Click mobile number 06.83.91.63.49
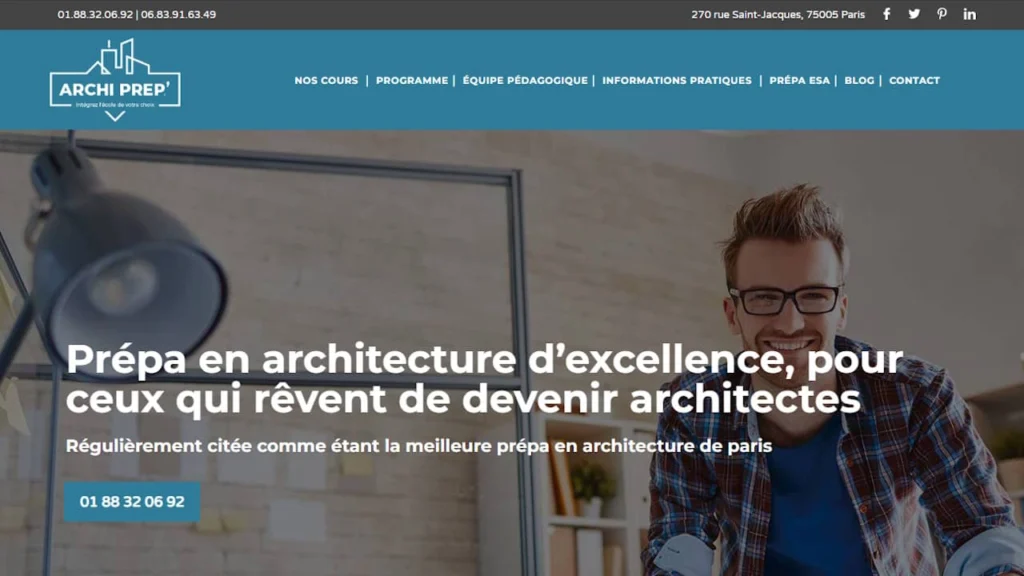1024x576 pixels. pyautogui.click(x=178, y=14)
